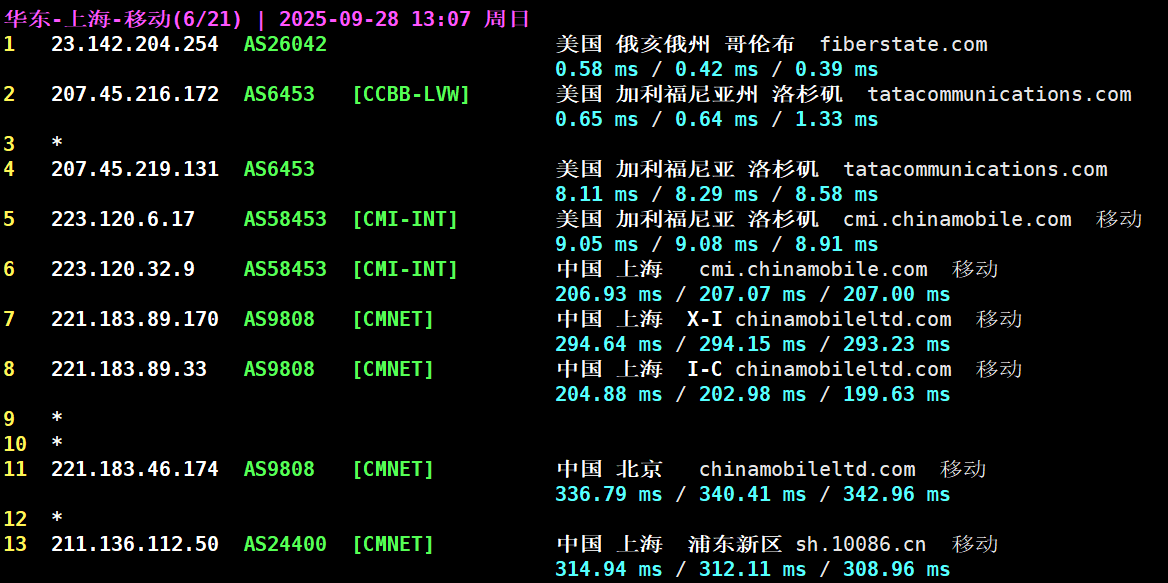Select IP address 223.120.6.17
Screen dimensions: 1168x583
pos(123,219)
